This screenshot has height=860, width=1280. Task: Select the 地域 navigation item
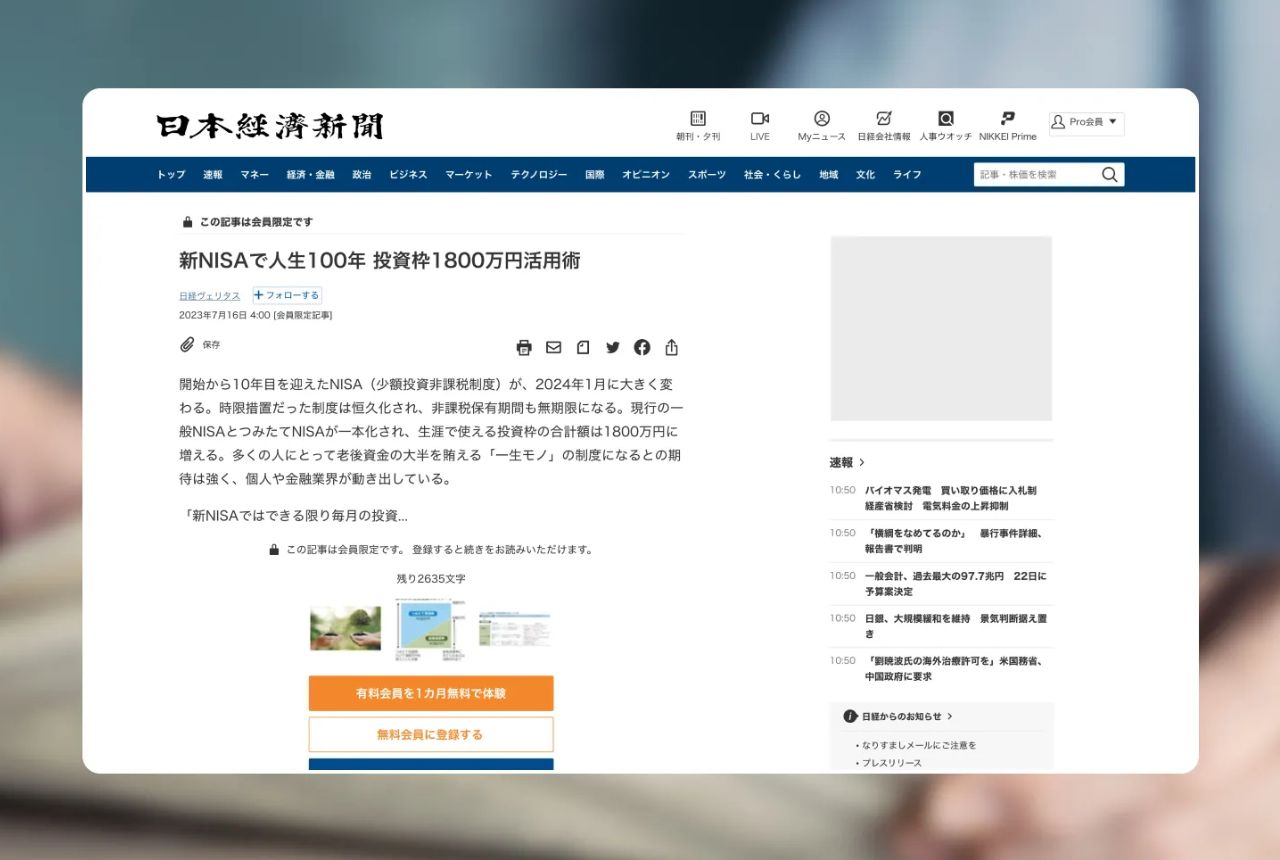829,175
